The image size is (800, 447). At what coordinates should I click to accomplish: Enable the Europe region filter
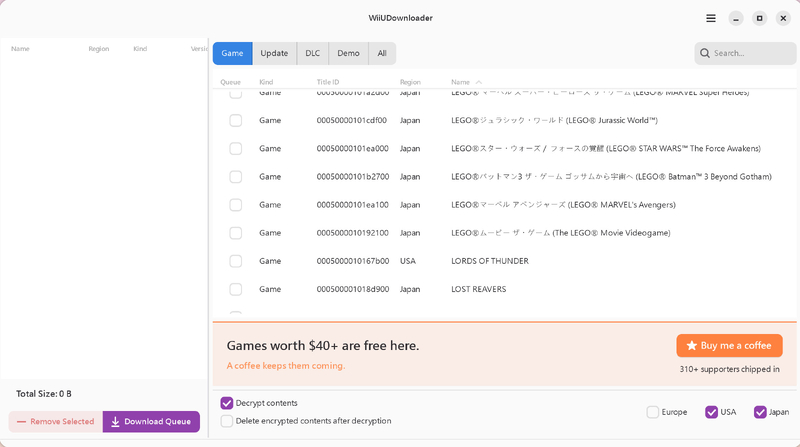(653, 412)
